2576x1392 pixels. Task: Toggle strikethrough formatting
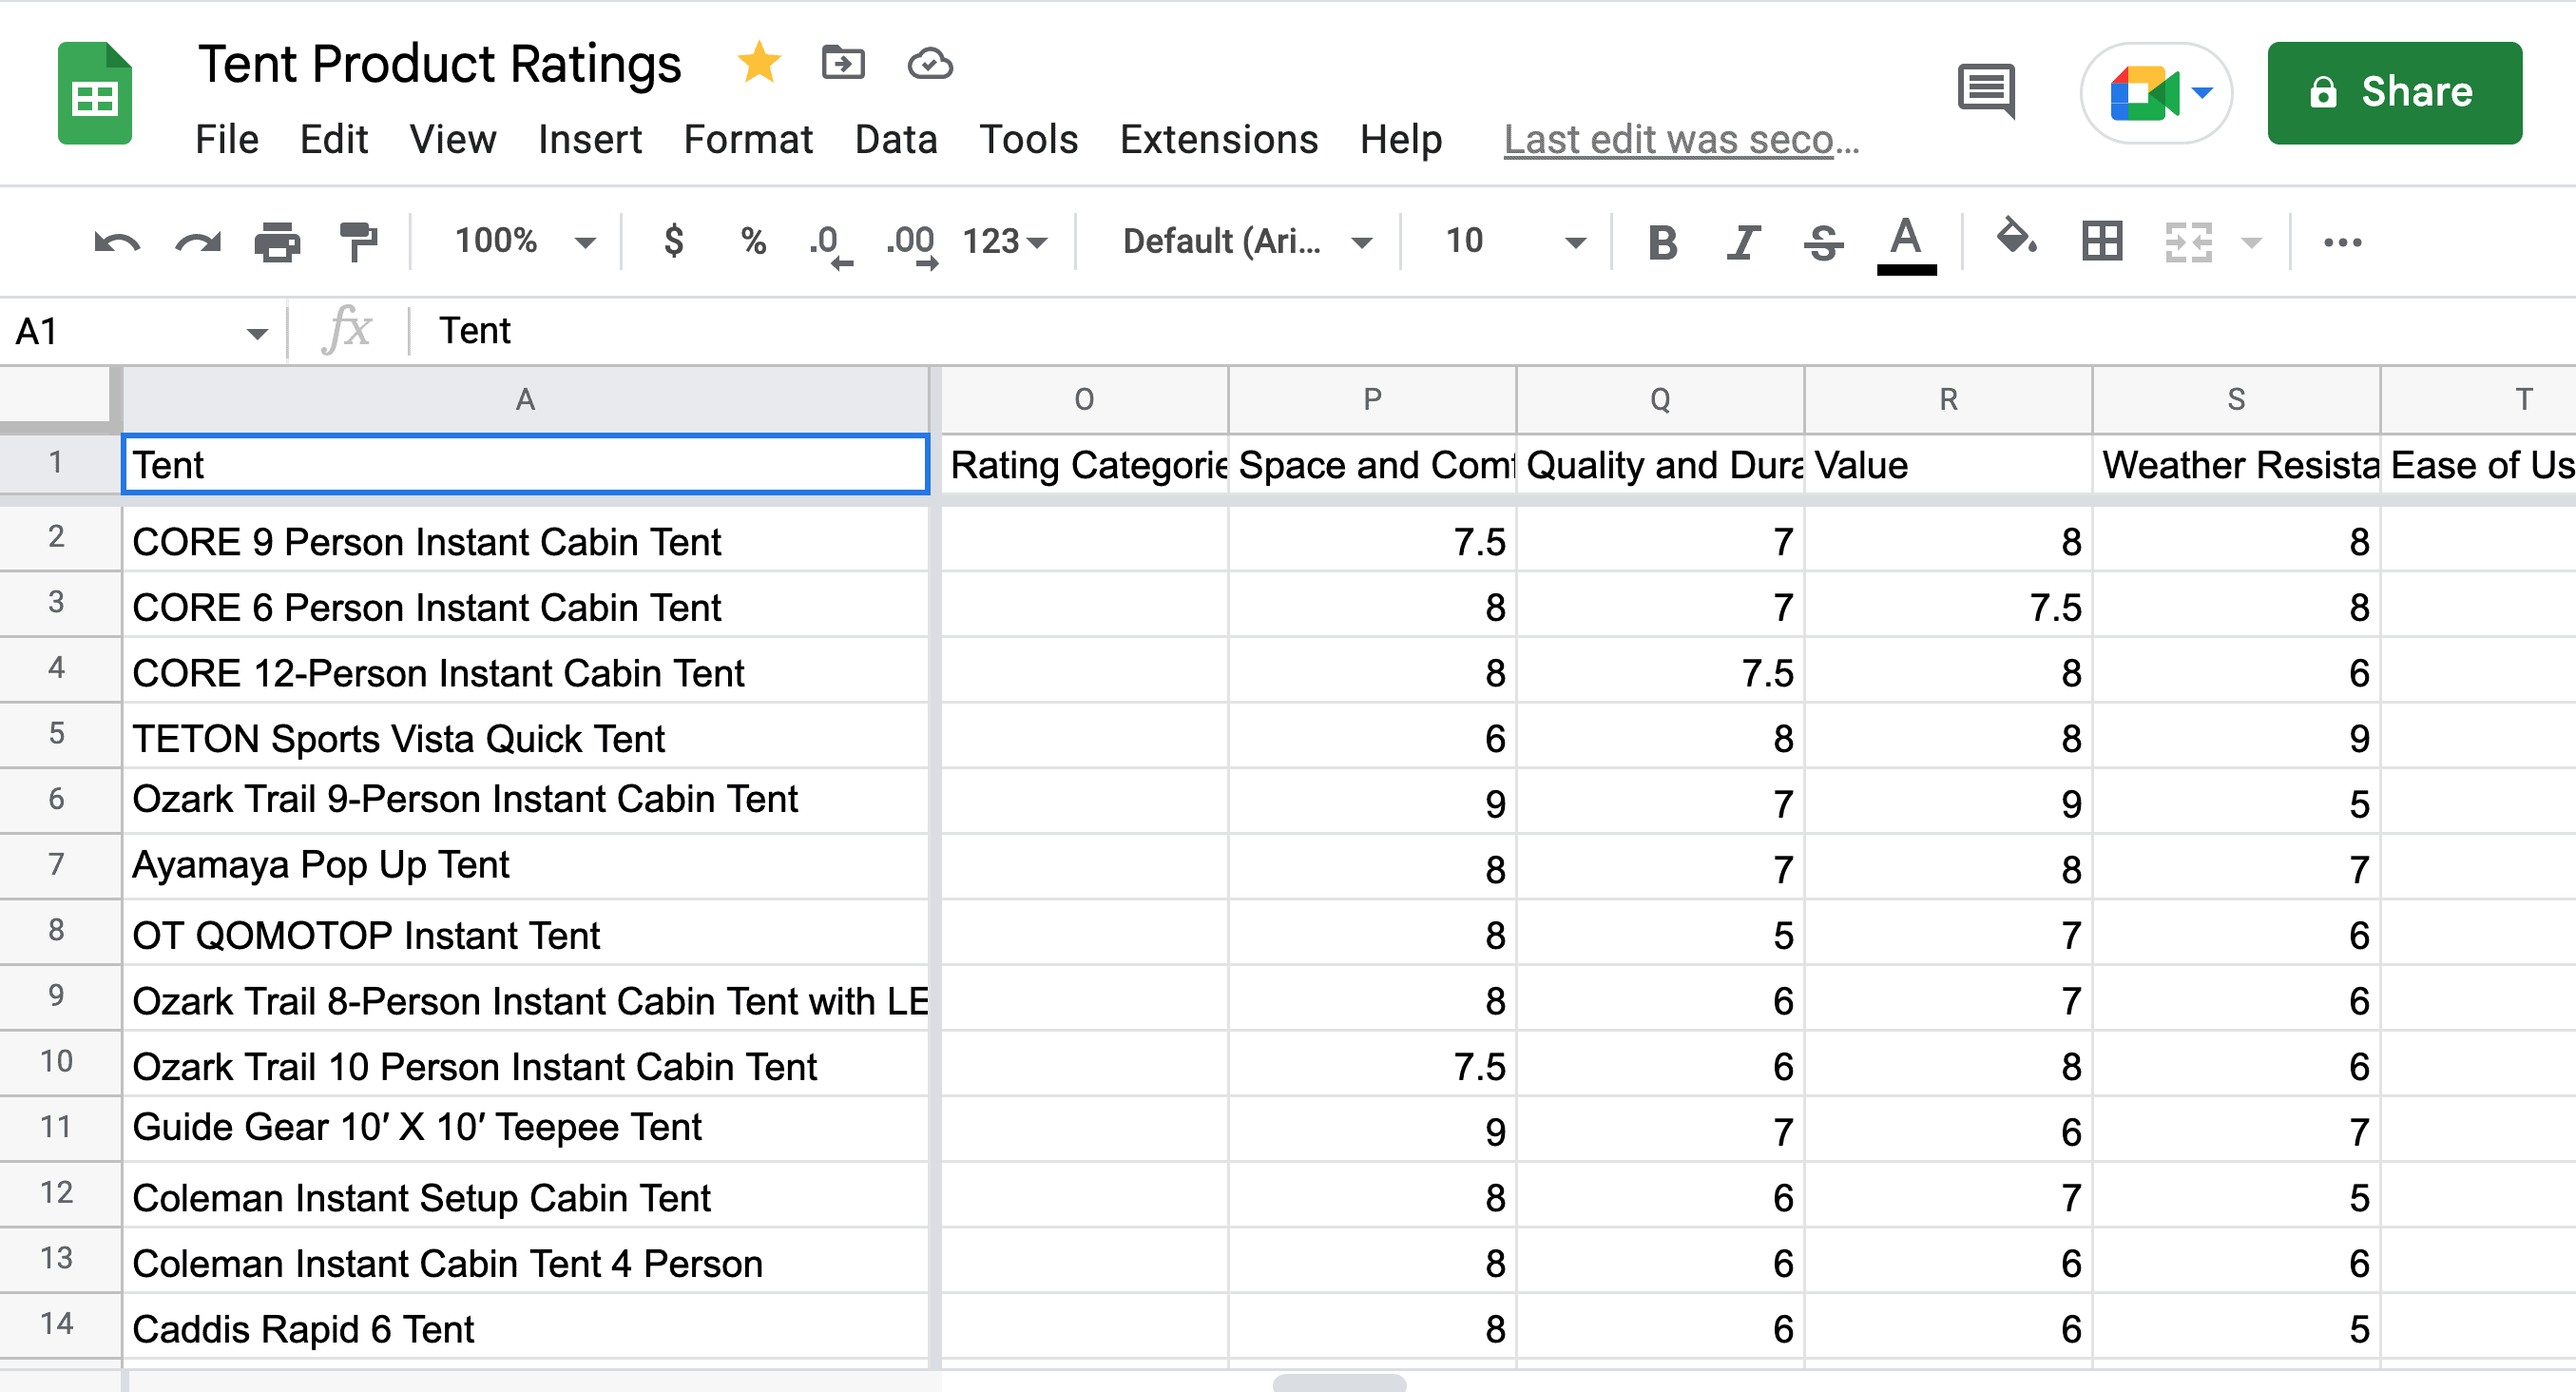pyautogui.click(x=1822, y=241)
